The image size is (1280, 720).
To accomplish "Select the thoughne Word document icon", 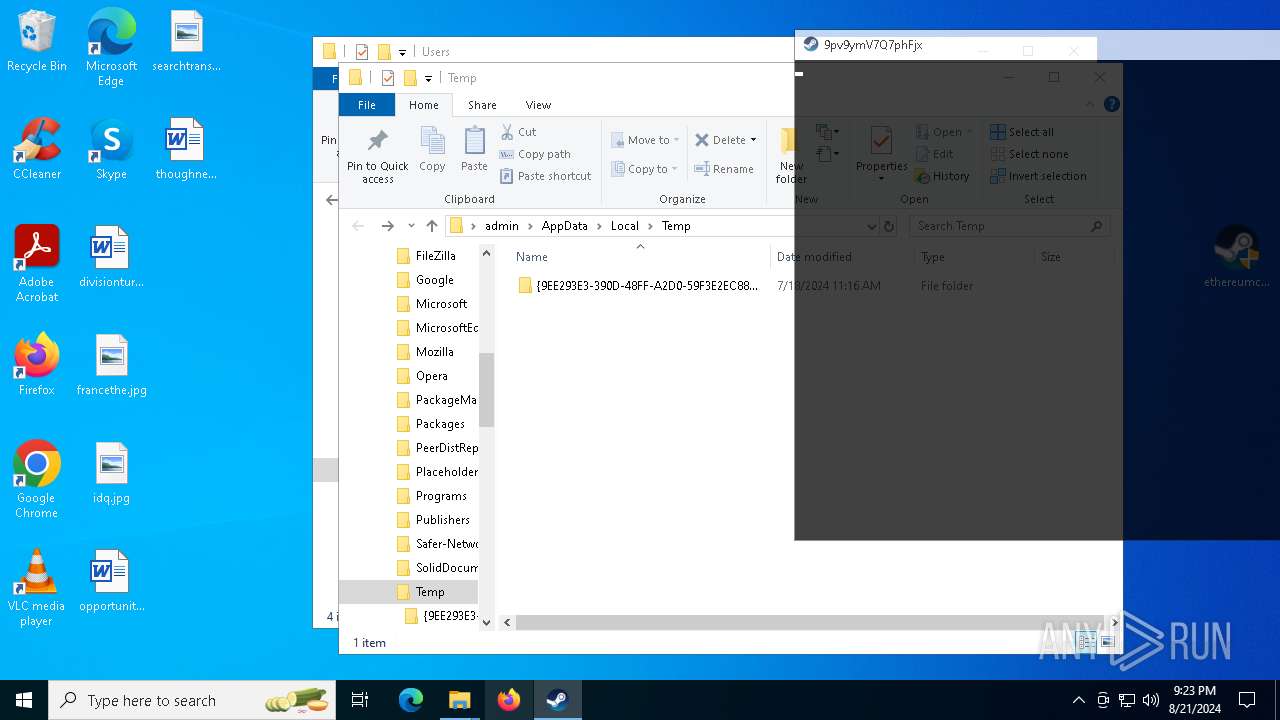I will click(186, 148).
